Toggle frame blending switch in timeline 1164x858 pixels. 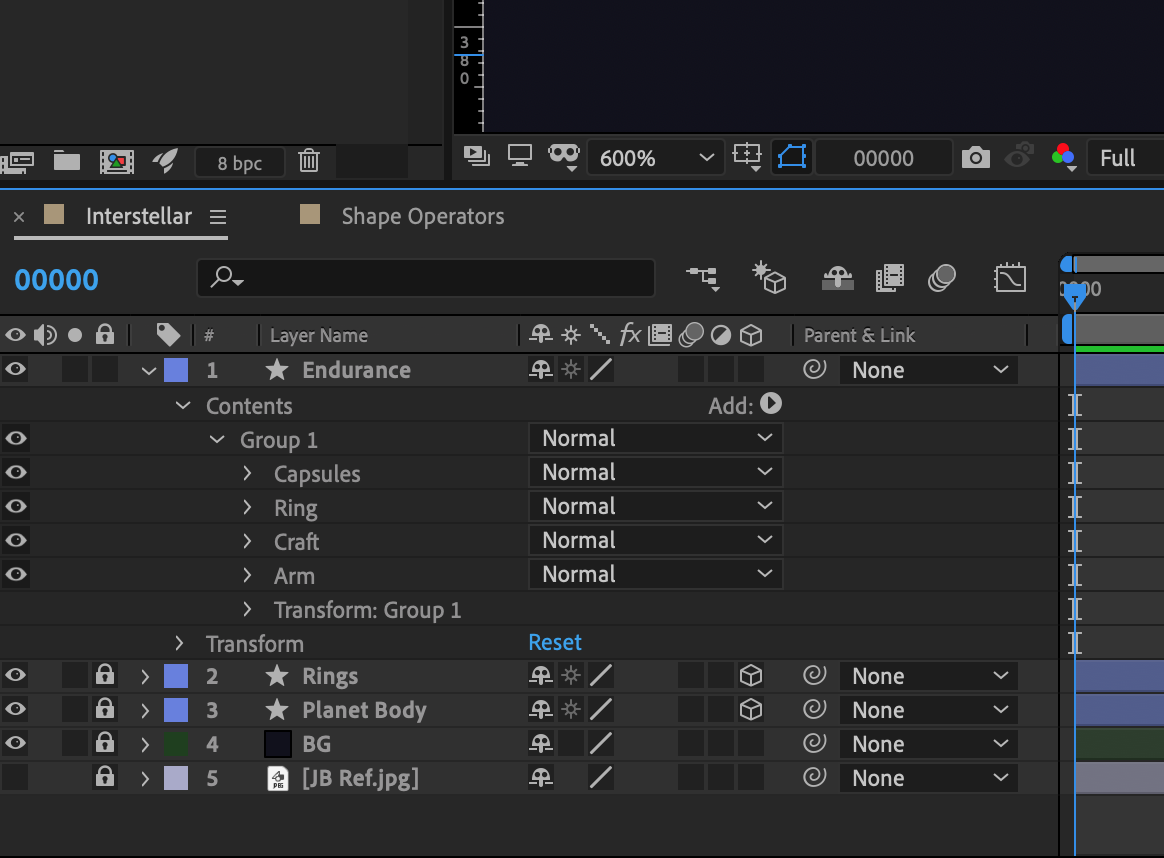tap(889, 278)
